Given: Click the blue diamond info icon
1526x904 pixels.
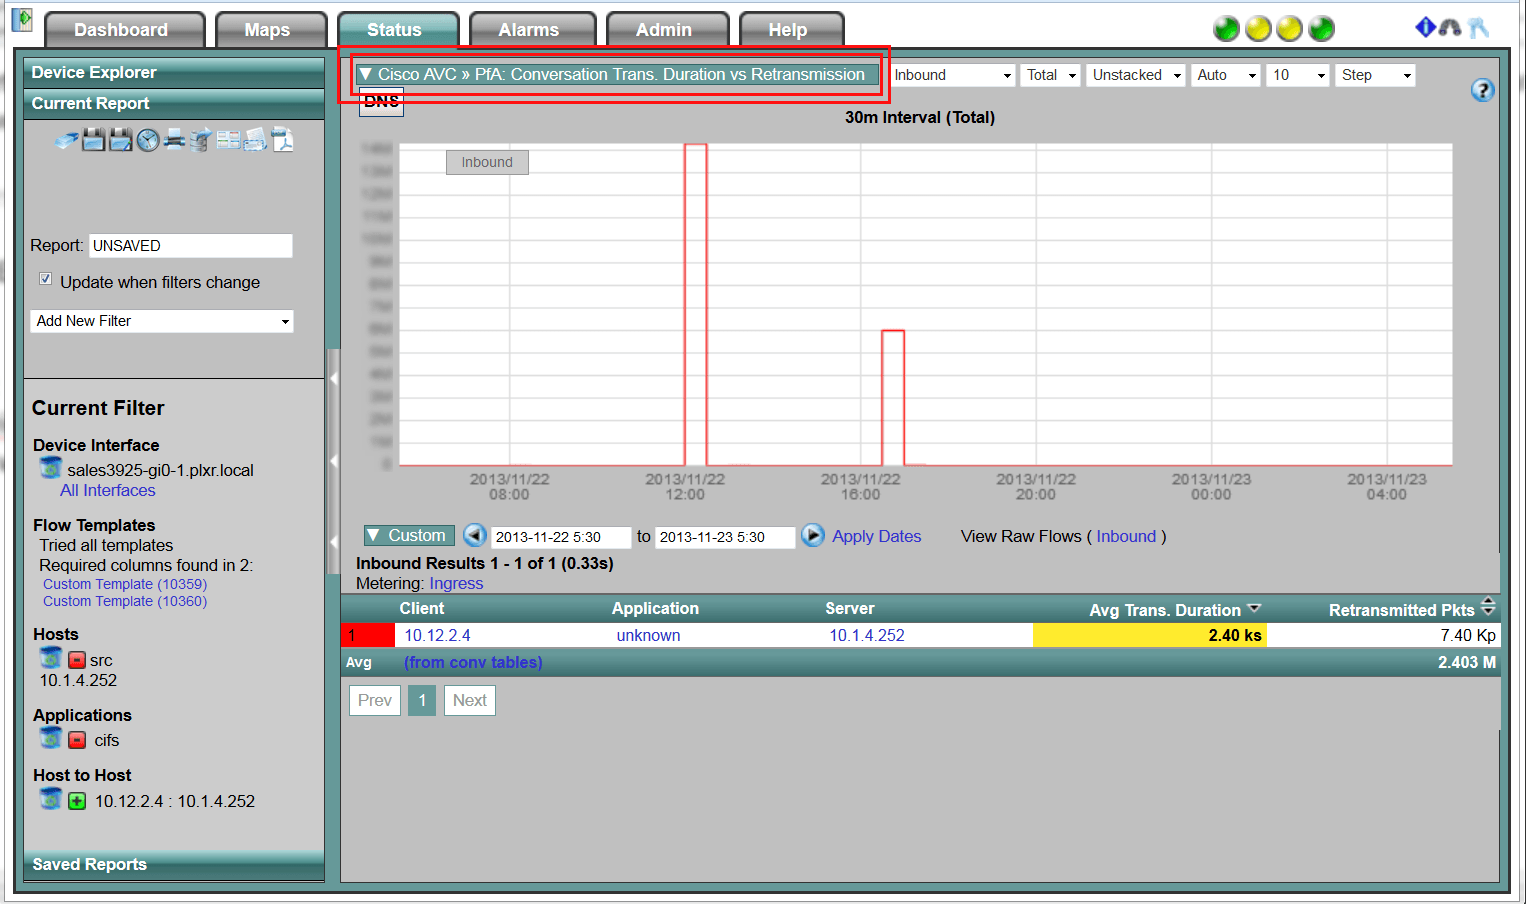Looking at the screenshot, I should coord(1425,27).
